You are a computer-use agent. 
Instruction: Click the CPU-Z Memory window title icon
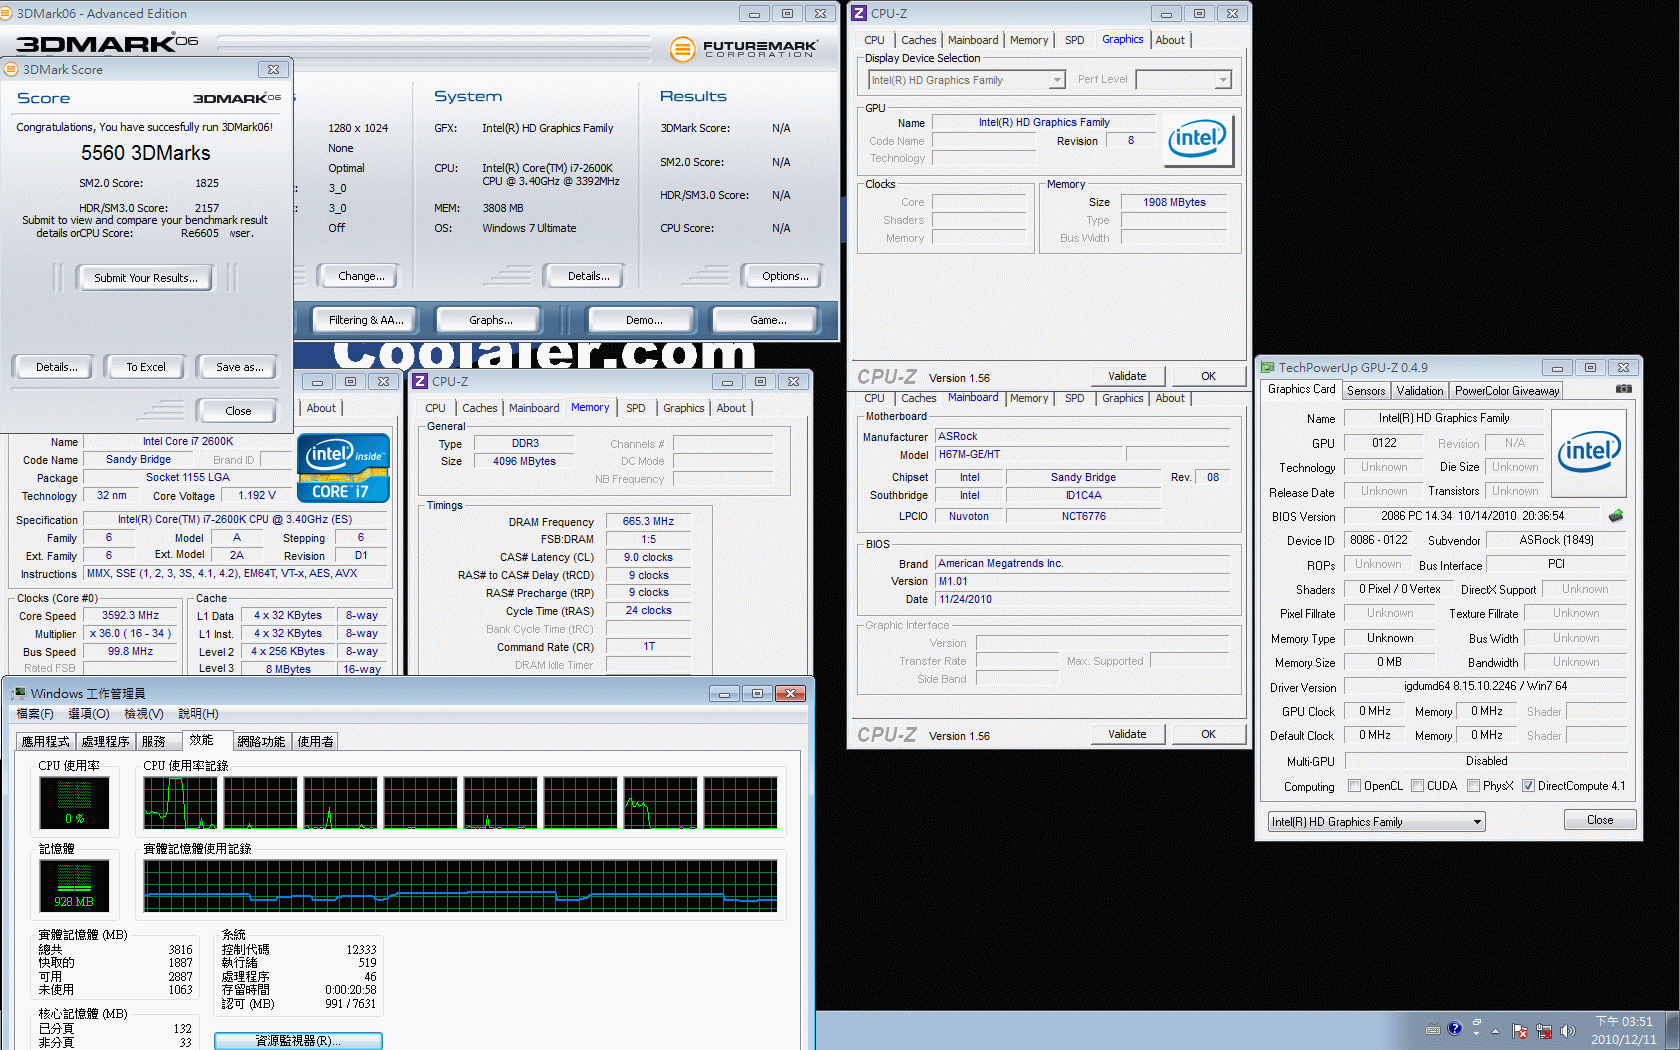pos(421,381)
